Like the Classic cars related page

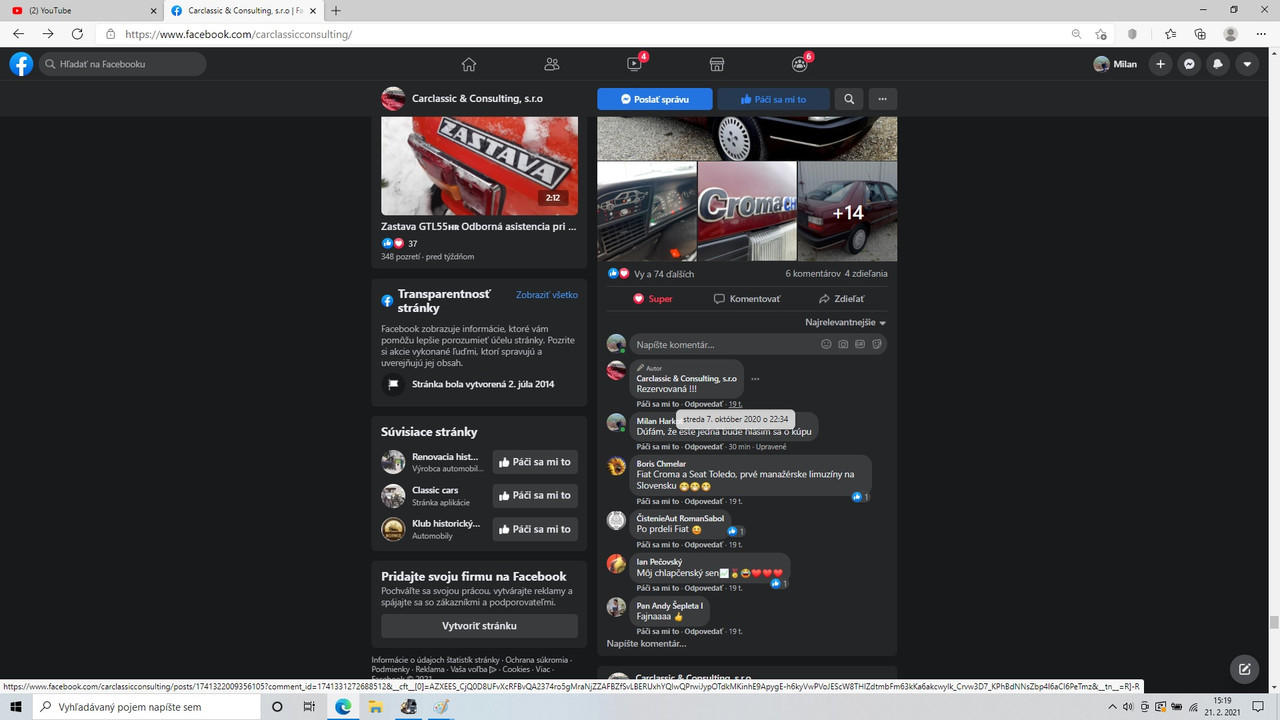pos(535,495)
